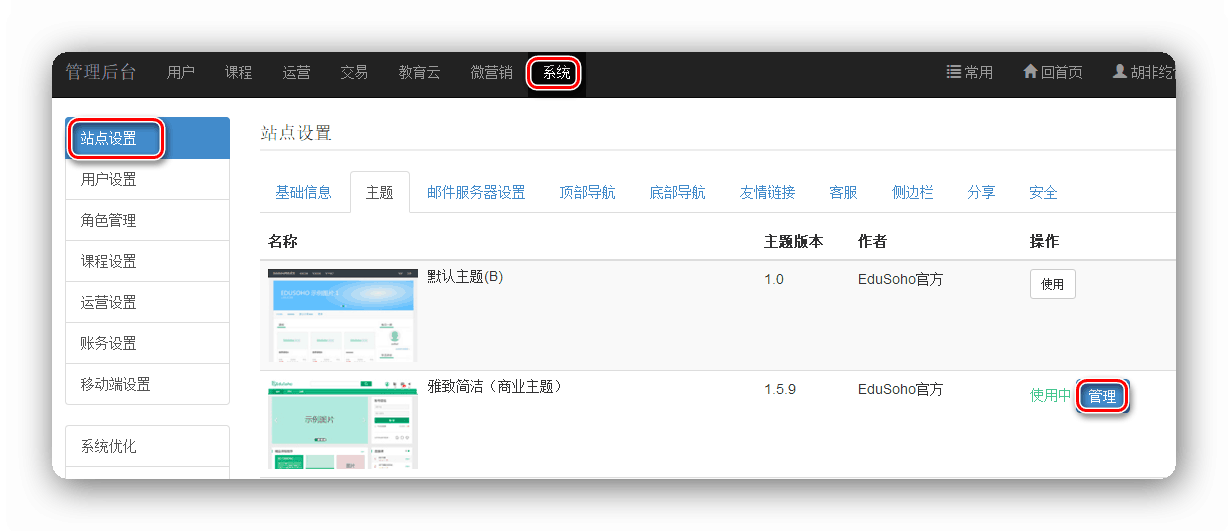
Task: Open the 顶部导航 tab
Action: tap(587, 192)
